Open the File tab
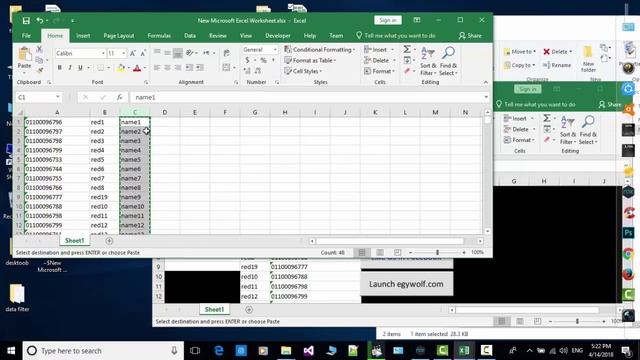 click(26, 36)
